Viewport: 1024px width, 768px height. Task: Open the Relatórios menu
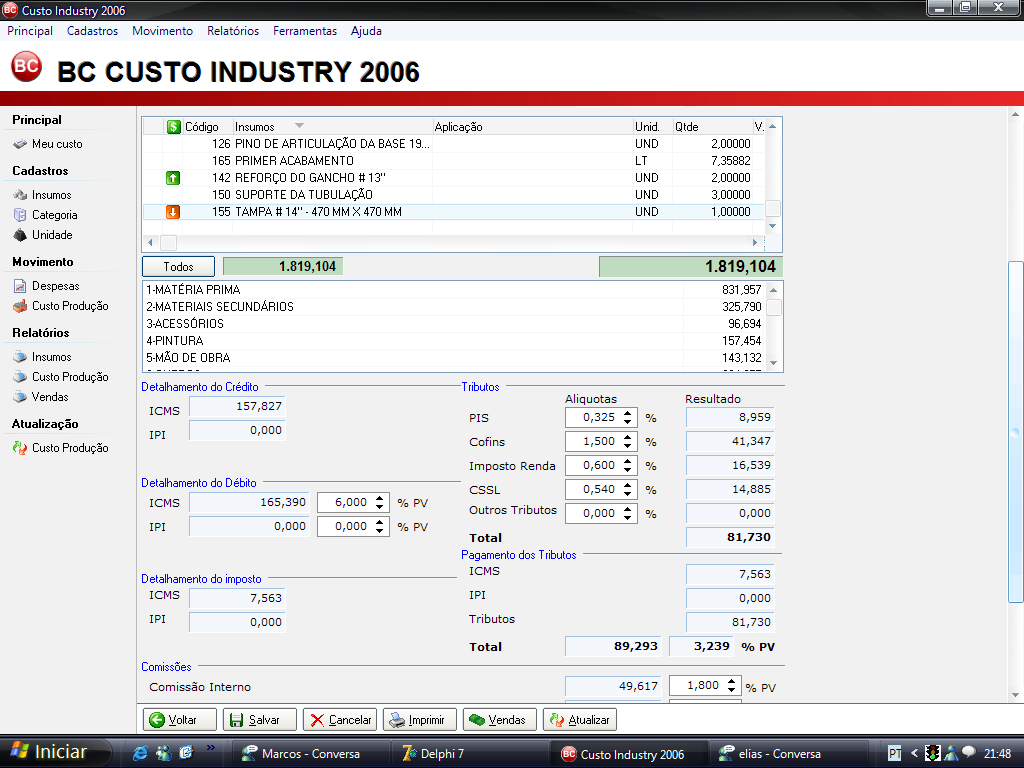(233, 31)
